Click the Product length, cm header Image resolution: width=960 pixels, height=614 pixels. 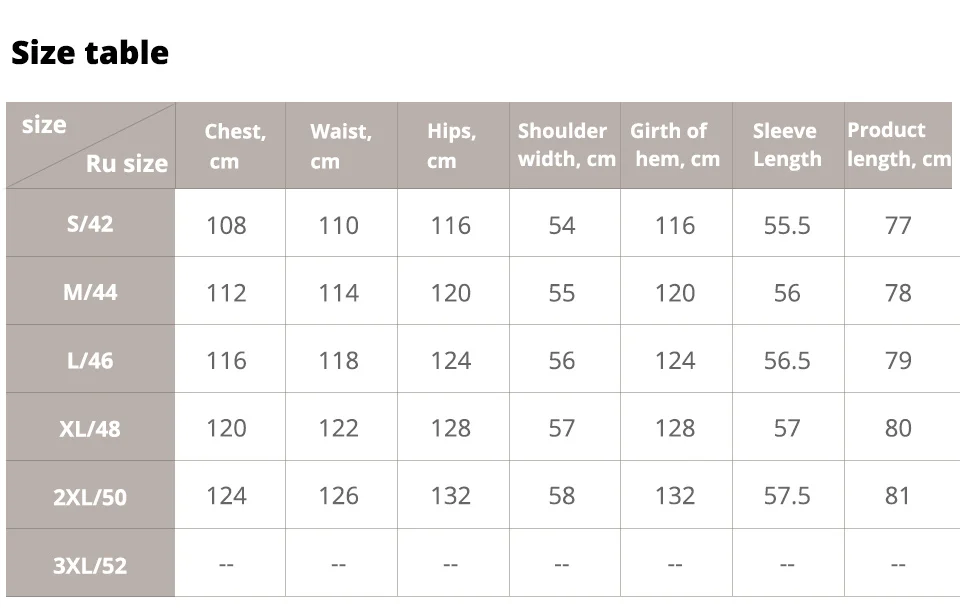(898, 146)
